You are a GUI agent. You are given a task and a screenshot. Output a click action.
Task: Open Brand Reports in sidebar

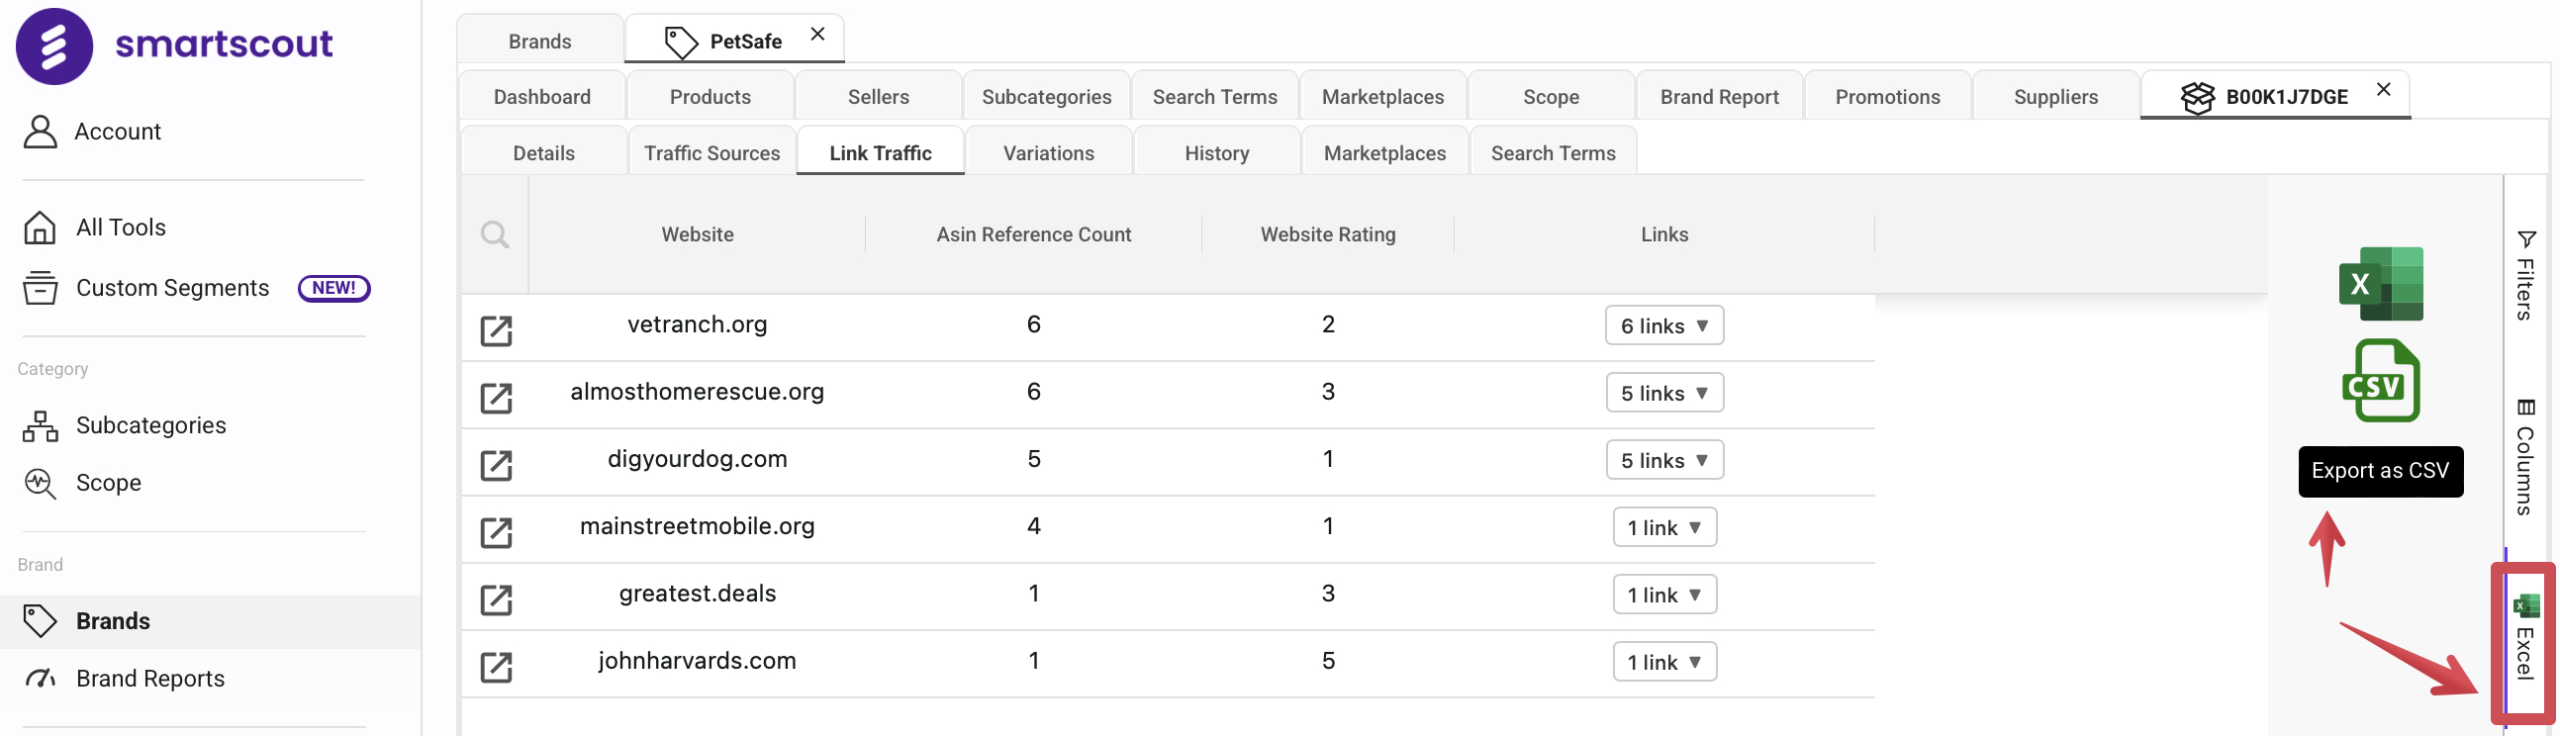(x=124, y=678)
